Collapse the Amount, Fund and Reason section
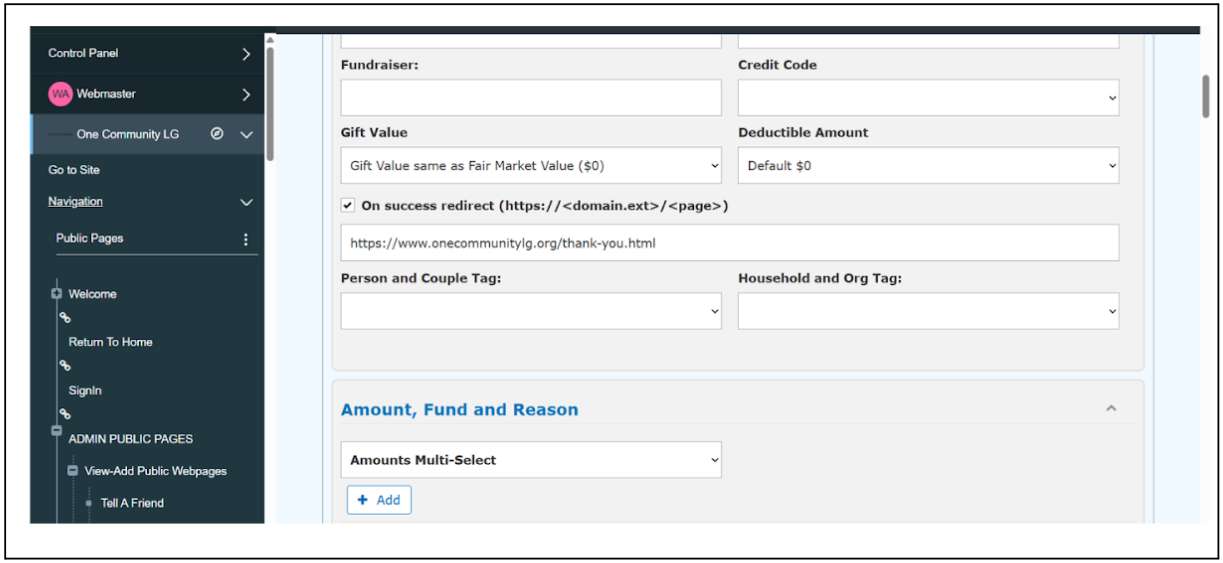 (1111, 409)
